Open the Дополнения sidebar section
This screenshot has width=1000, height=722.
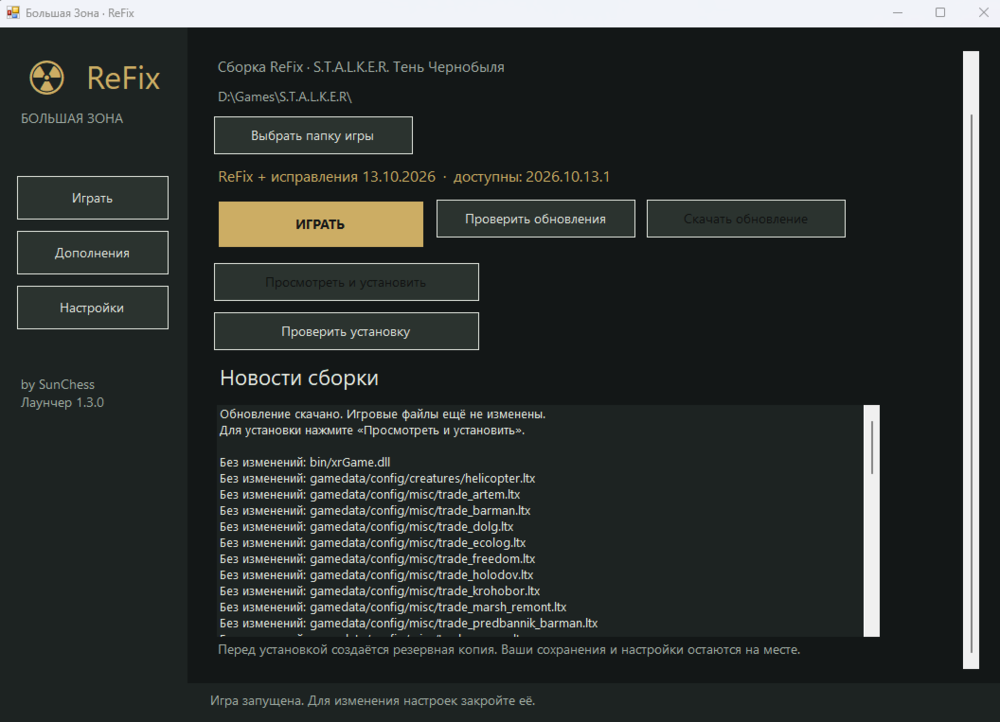click(92, 253)
